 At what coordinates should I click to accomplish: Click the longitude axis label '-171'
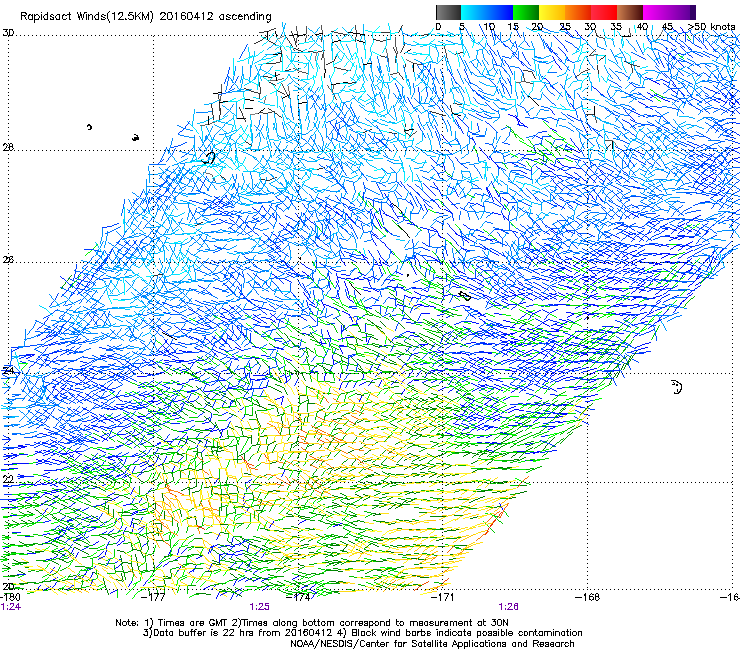(443, 597)
